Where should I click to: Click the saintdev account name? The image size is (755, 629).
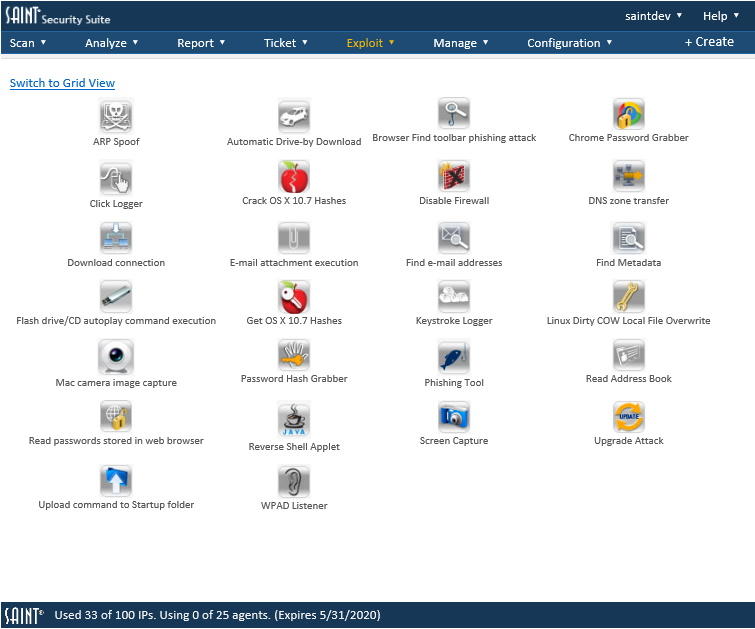(x=648, y=16)
